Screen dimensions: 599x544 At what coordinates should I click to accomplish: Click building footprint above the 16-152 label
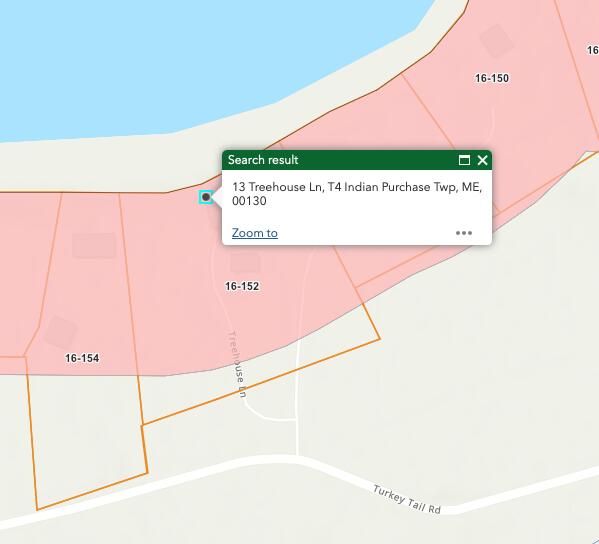pos(245,262)
